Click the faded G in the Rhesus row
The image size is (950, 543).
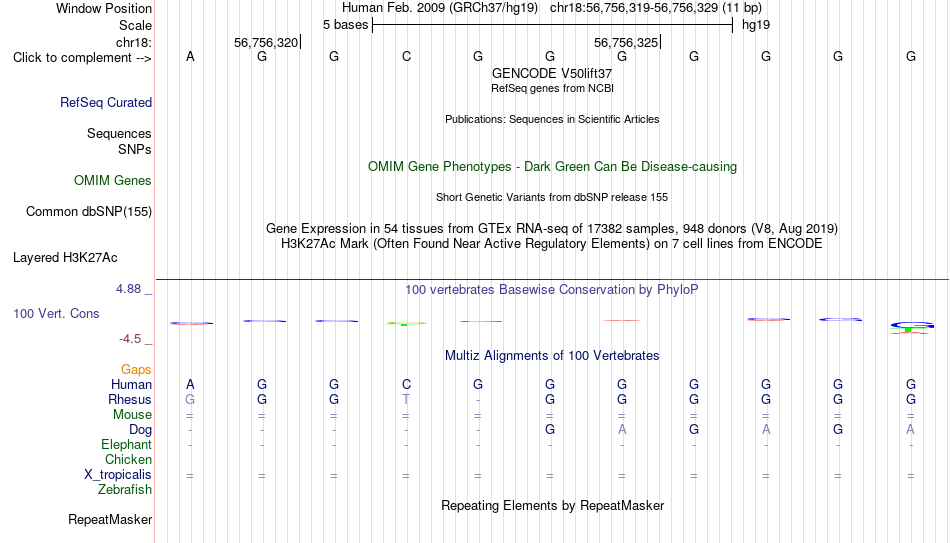190,400
